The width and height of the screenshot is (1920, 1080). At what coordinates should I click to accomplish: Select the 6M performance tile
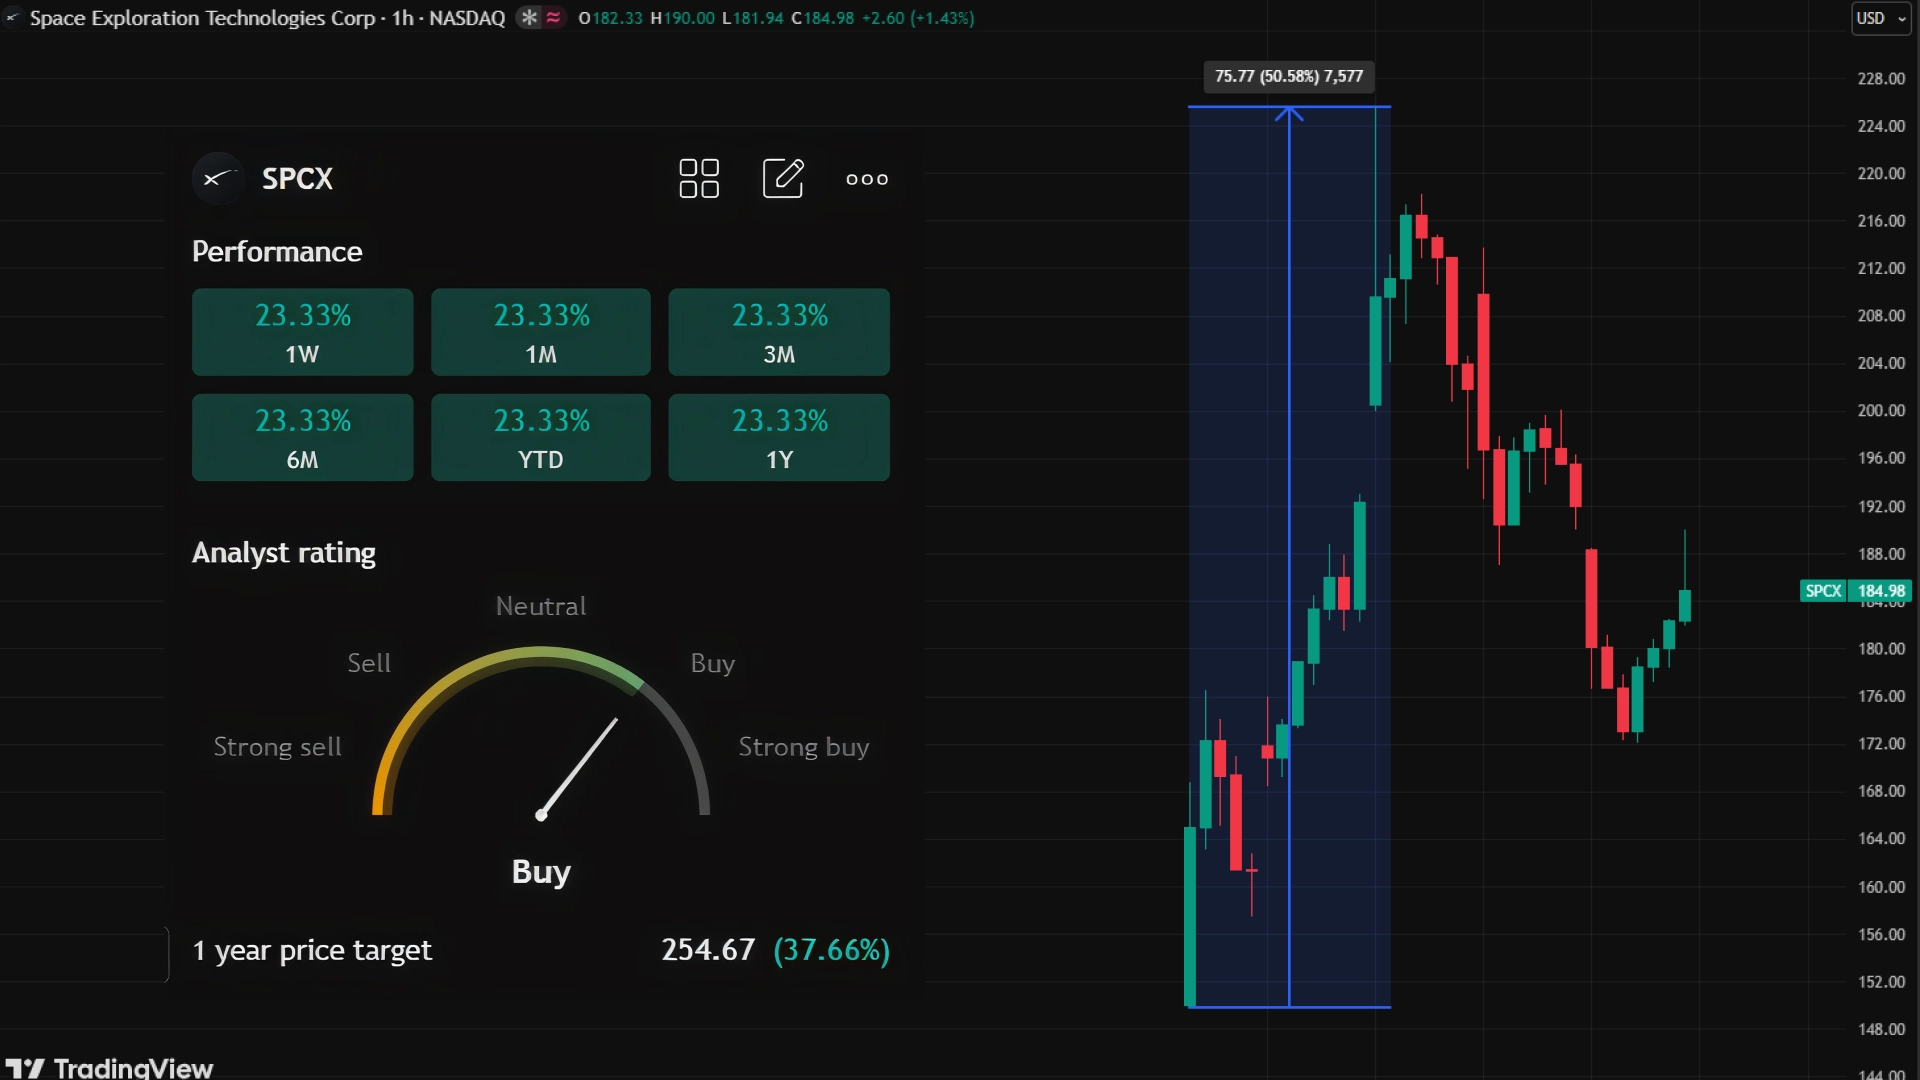[x=302, y=437]
